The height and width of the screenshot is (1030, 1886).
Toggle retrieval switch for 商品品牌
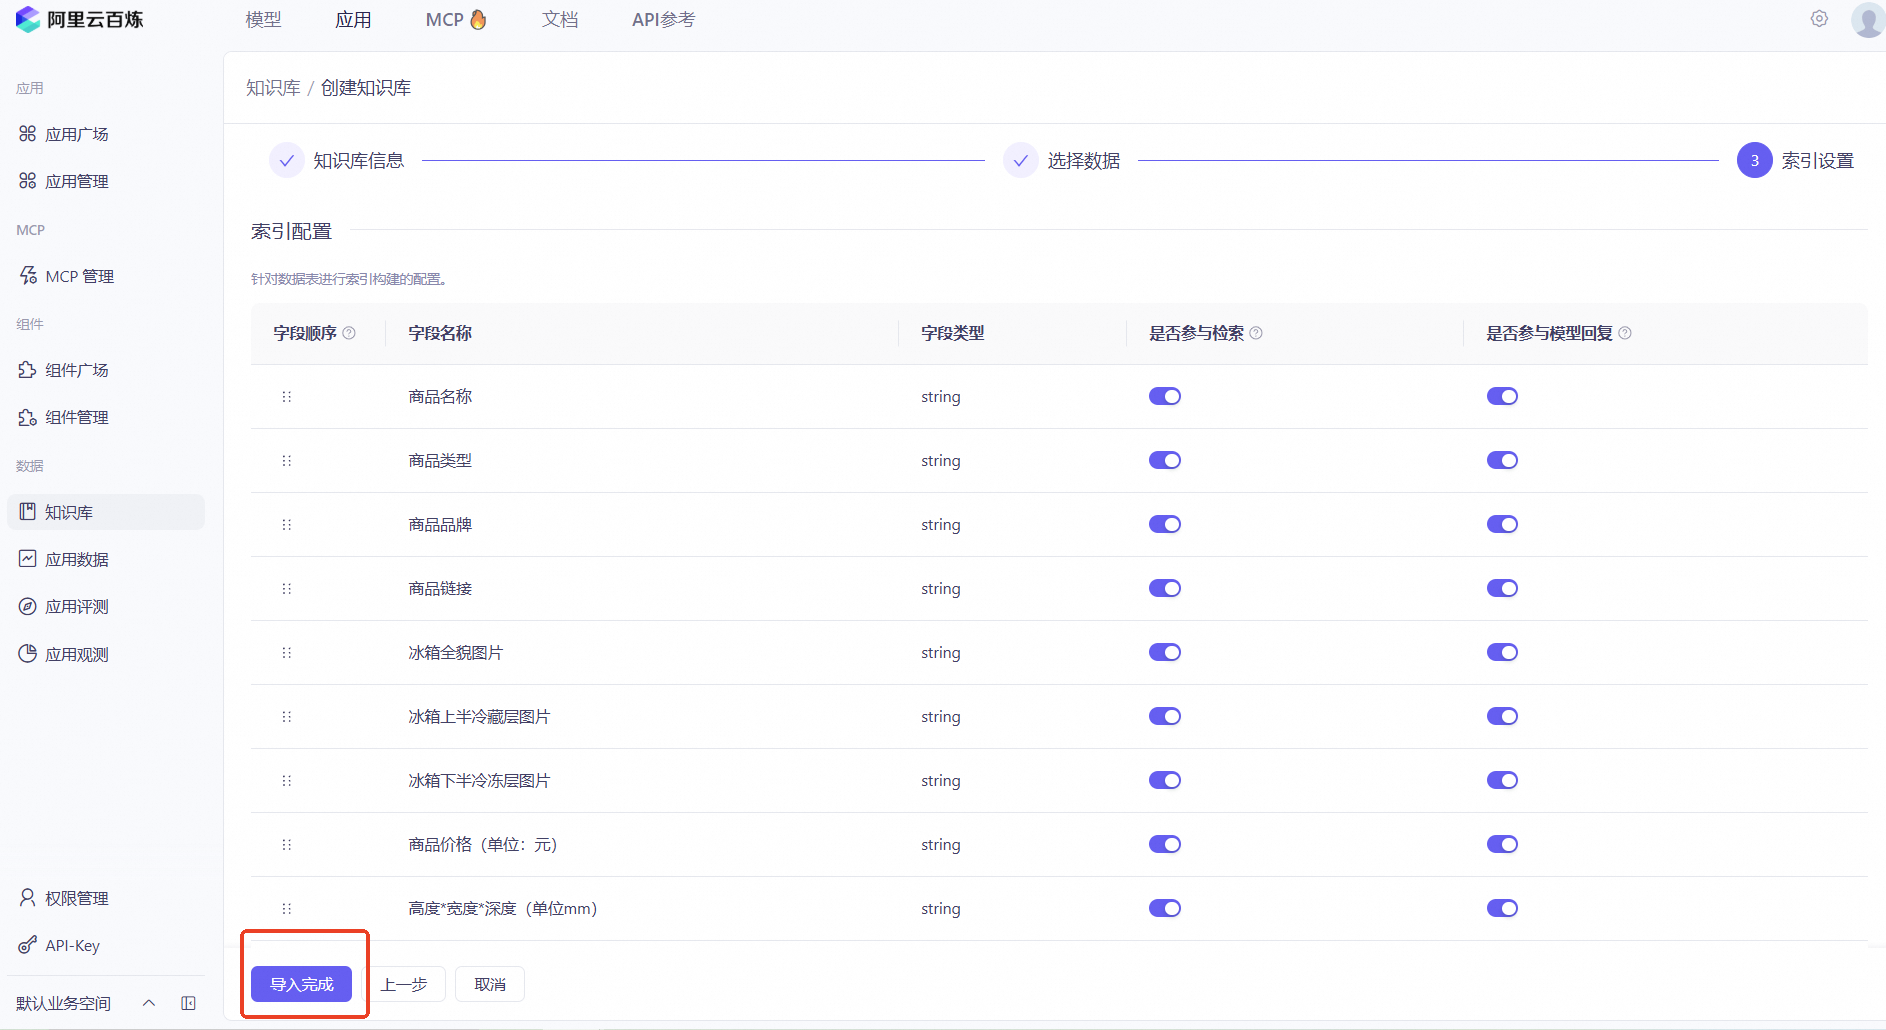[x=1165, y=525]
